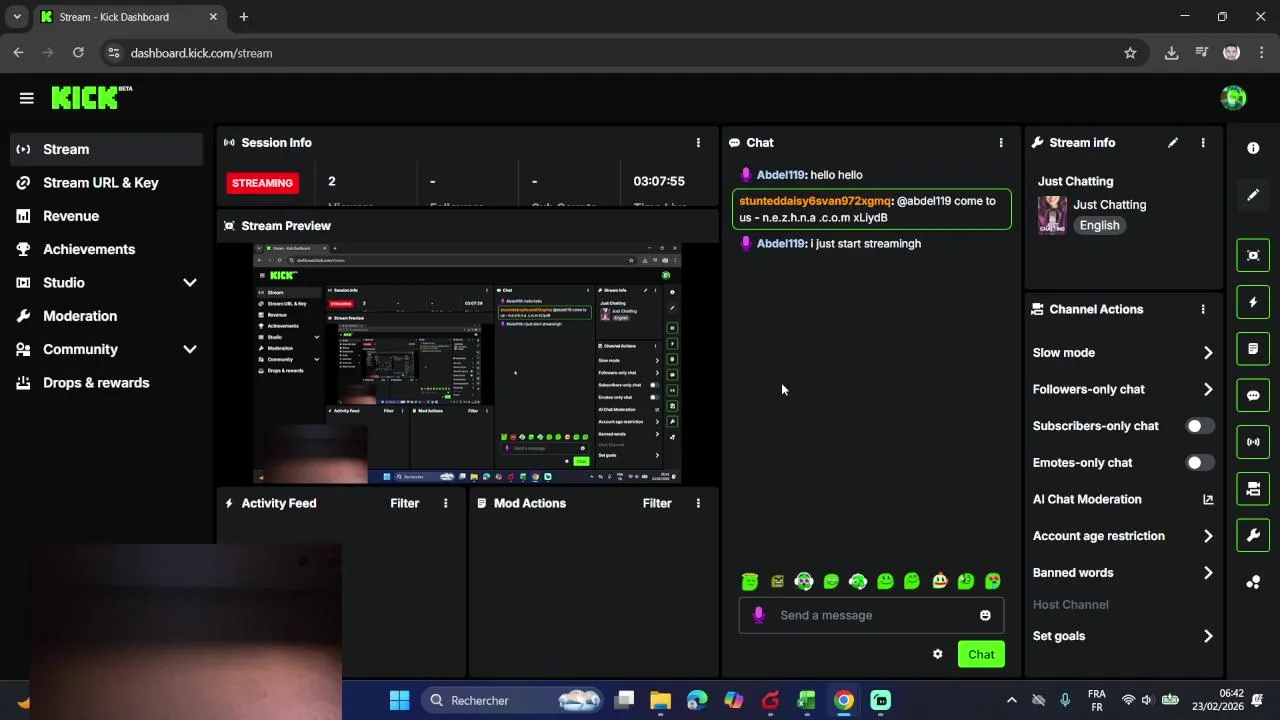Open Excel from the taskbar
This screenshot has height=720, width=1280.
(x=806, y=700)
